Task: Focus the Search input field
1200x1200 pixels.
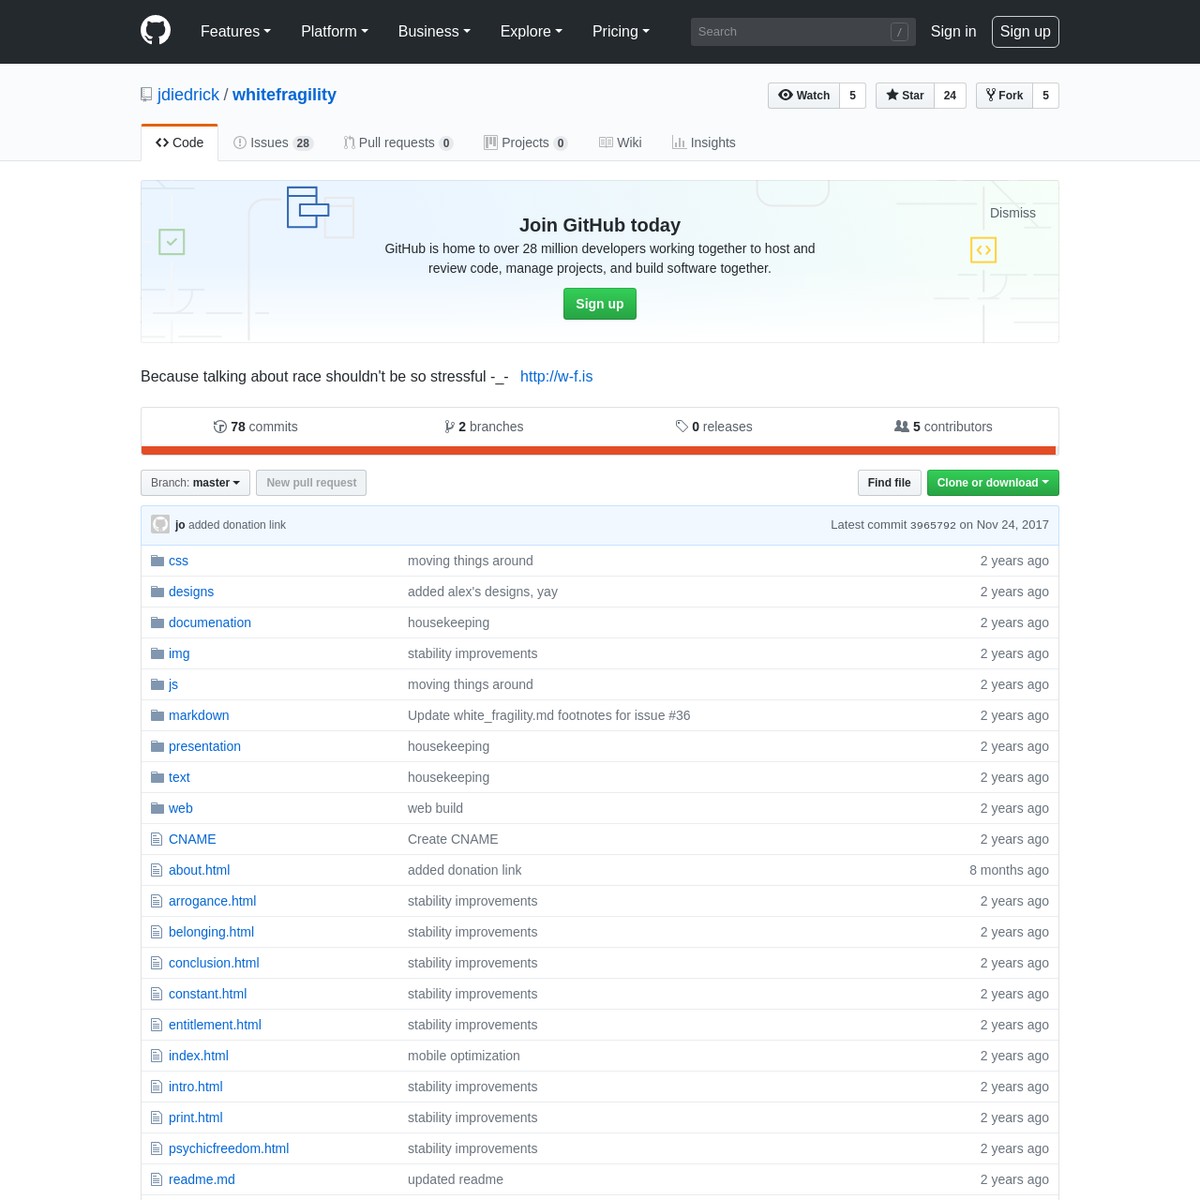Action: click(x=803, y=32)
